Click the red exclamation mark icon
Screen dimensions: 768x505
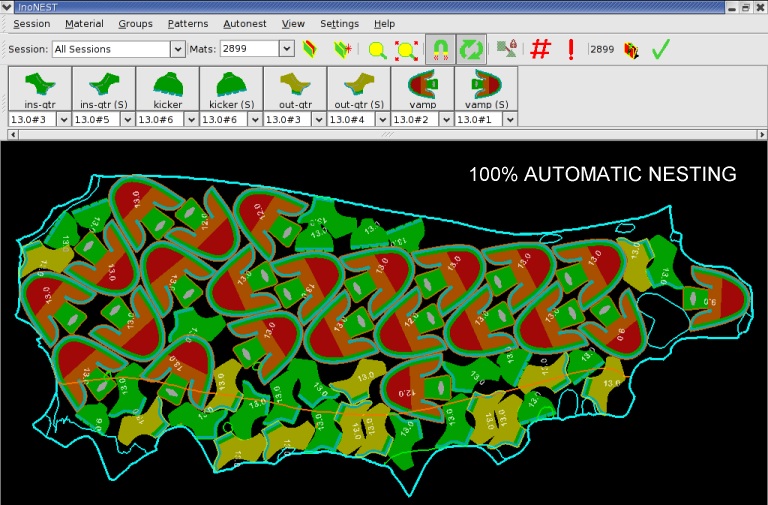pos(571,49)
